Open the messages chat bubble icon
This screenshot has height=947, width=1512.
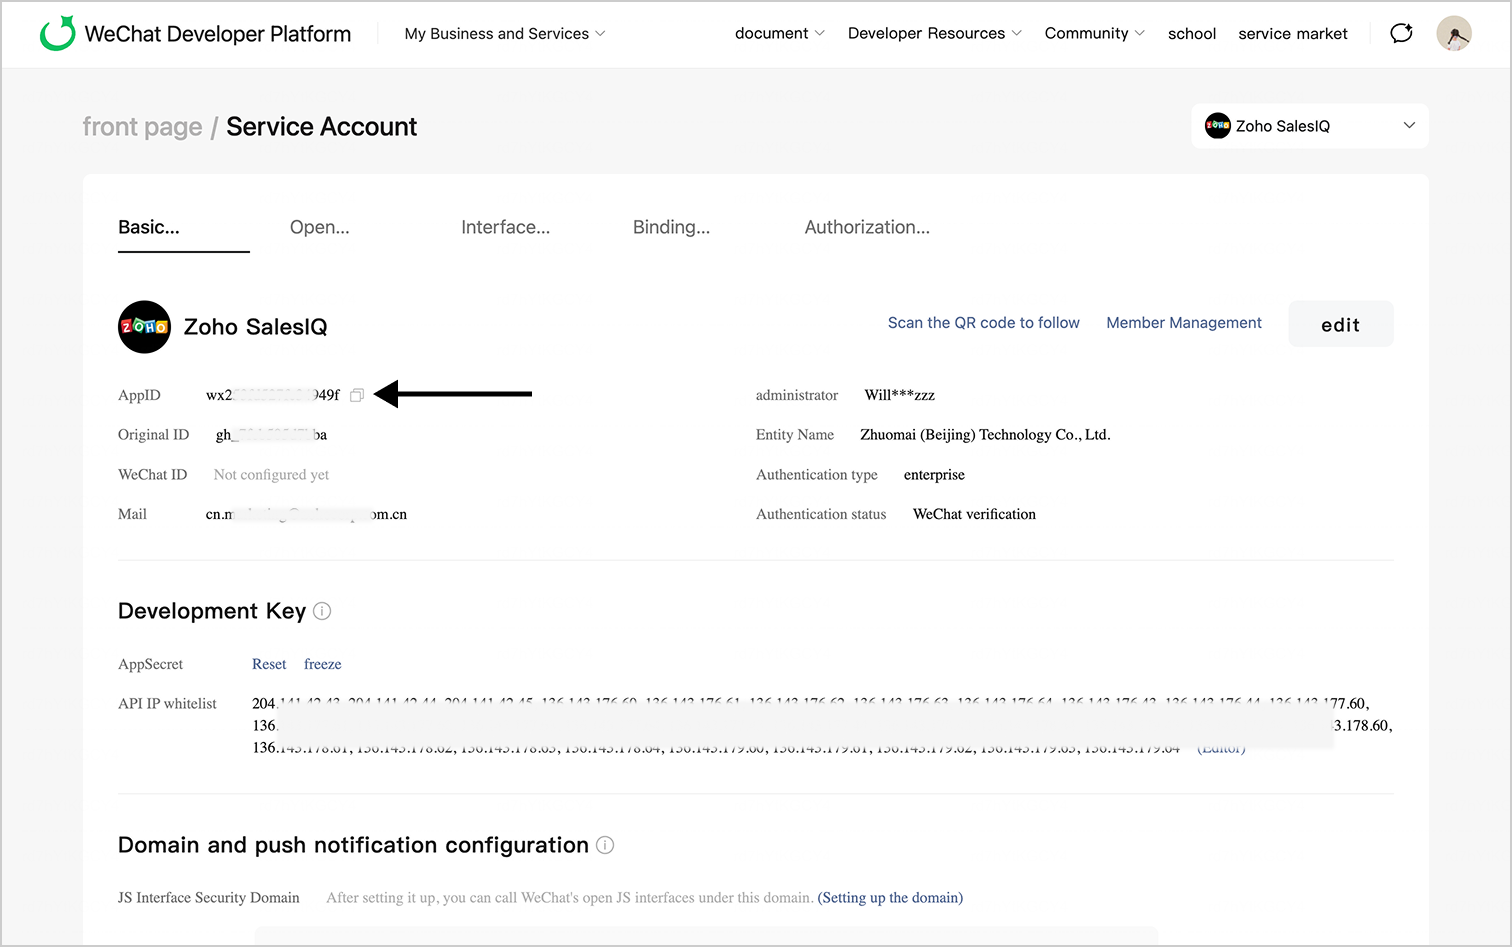pyautogui.click(x=1401, y=33)
